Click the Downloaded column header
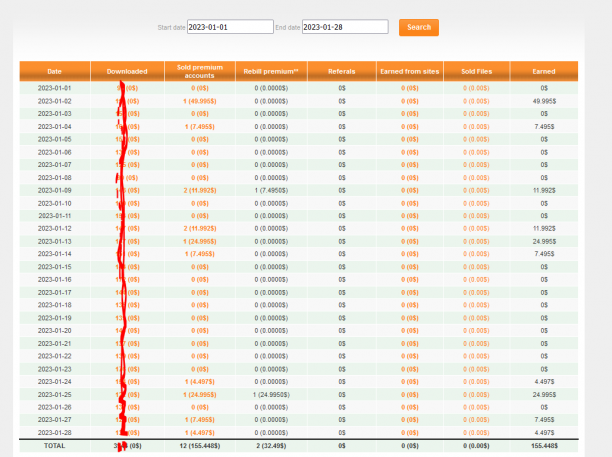This screenshot has width=612, height=457. pos(127,71)
